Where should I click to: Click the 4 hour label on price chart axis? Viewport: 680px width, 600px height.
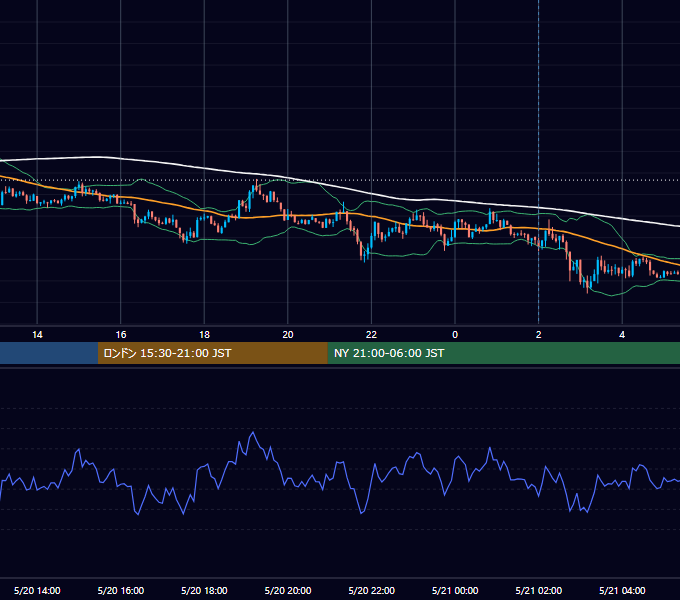(x=622, y=335)
